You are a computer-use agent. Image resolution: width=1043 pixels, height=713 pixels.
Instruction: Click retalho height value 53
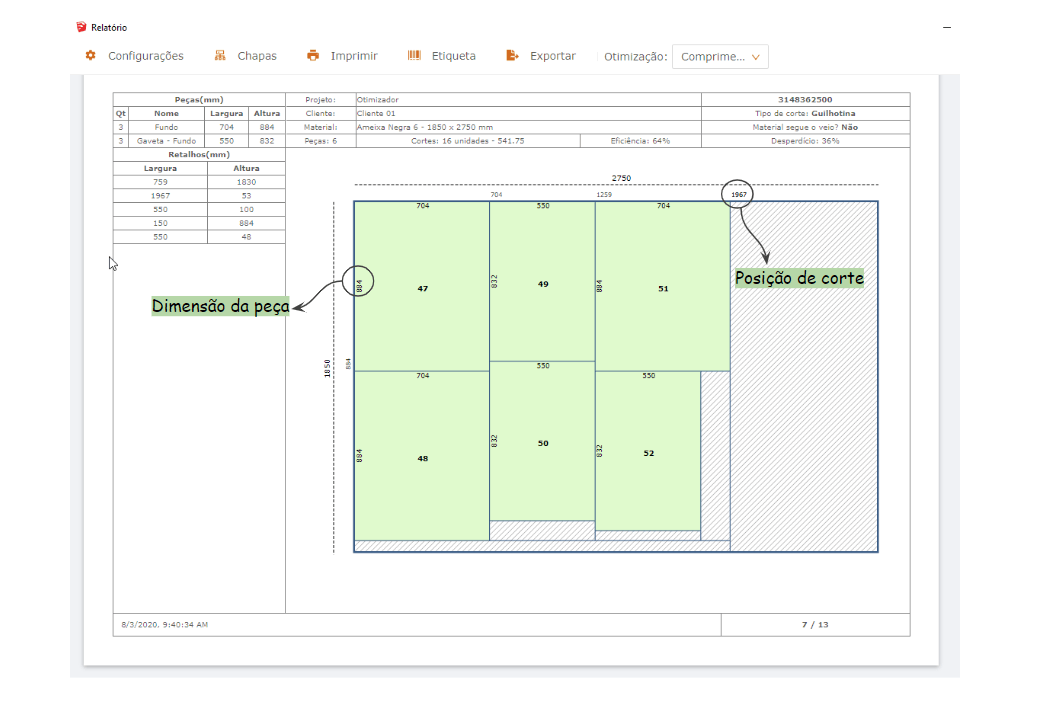coord(246,196)
